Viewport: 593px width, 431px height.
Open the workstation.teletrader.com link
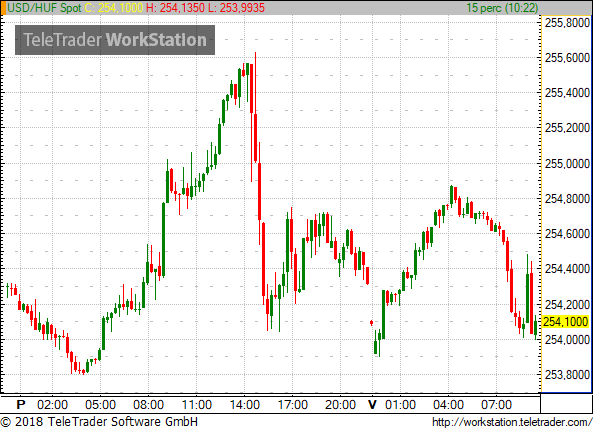click(x=512, y=422)
